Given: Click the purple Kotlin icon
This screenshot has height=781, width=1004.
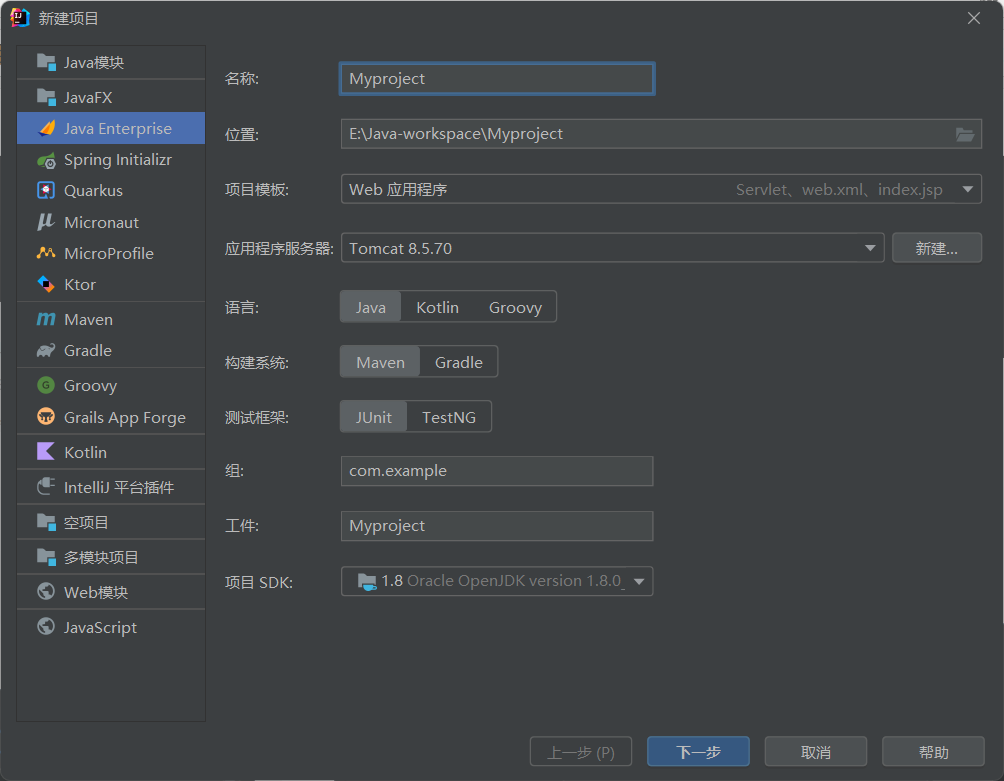Looking at the screenshot, I should click(x=46, y=451).
